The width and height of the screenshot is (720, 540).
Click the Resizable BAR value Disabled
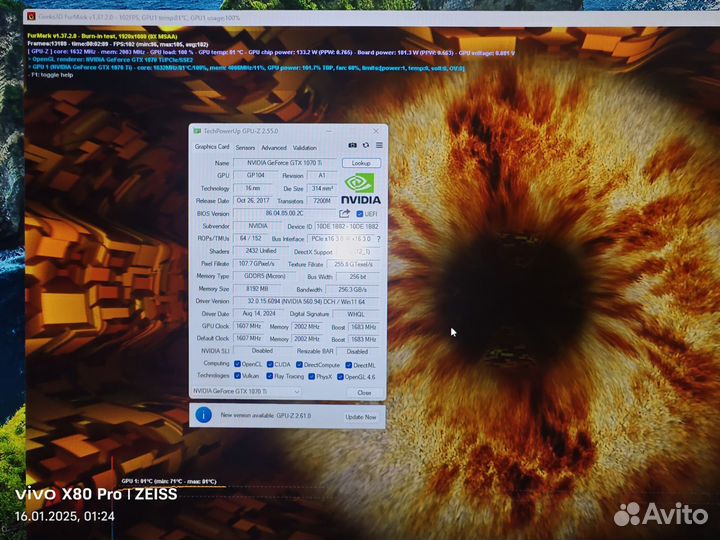point(357,351)
